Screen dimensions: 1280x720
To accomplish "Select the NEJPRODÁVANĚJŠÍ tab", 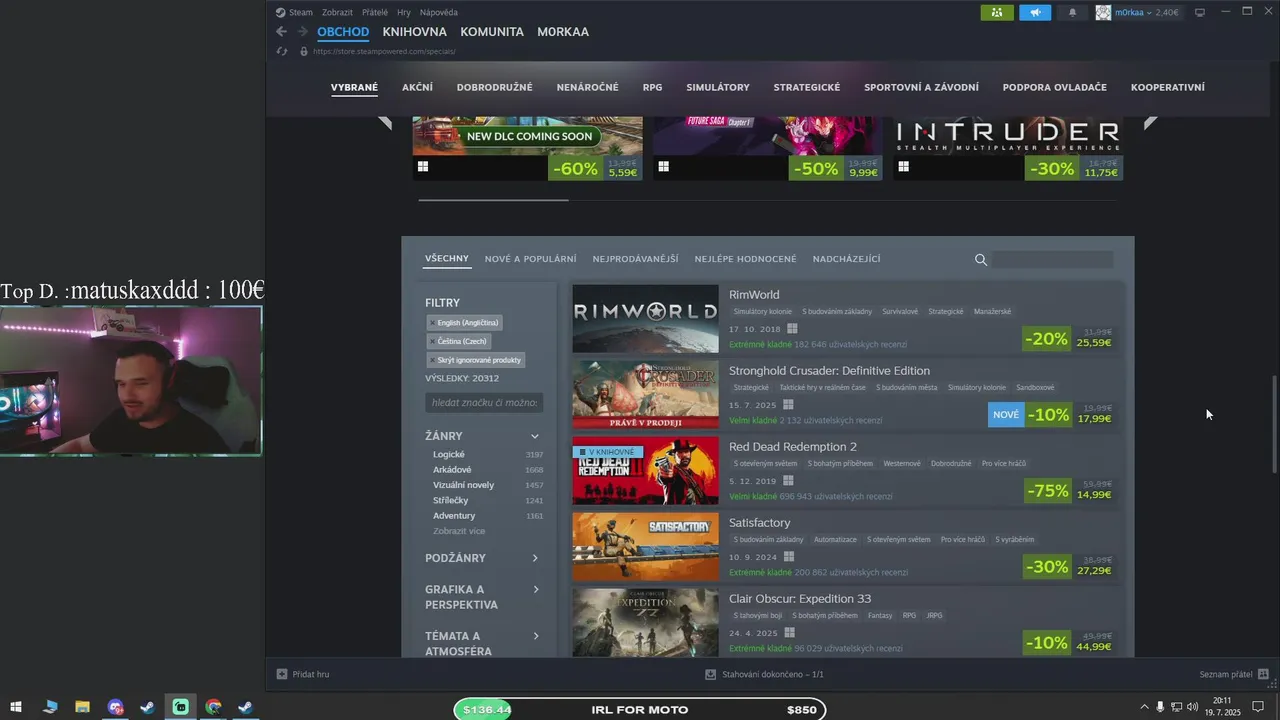I will 635,259.
